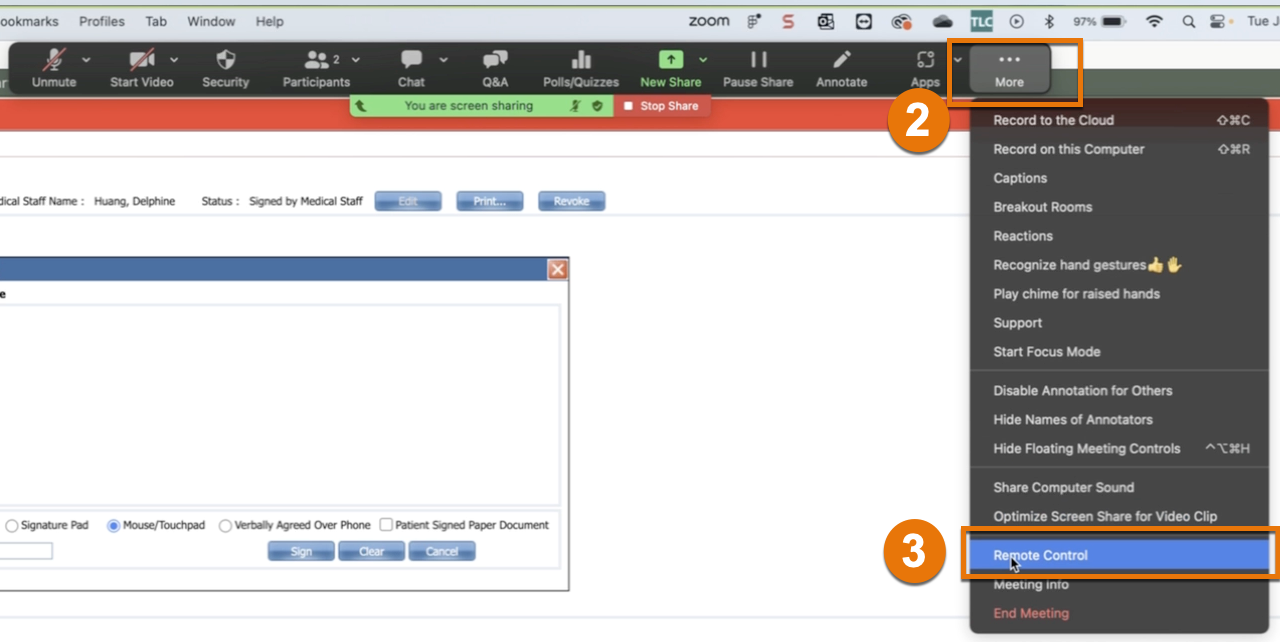Open the Q&A panel
1280x642 pixels.
[494, 68]
